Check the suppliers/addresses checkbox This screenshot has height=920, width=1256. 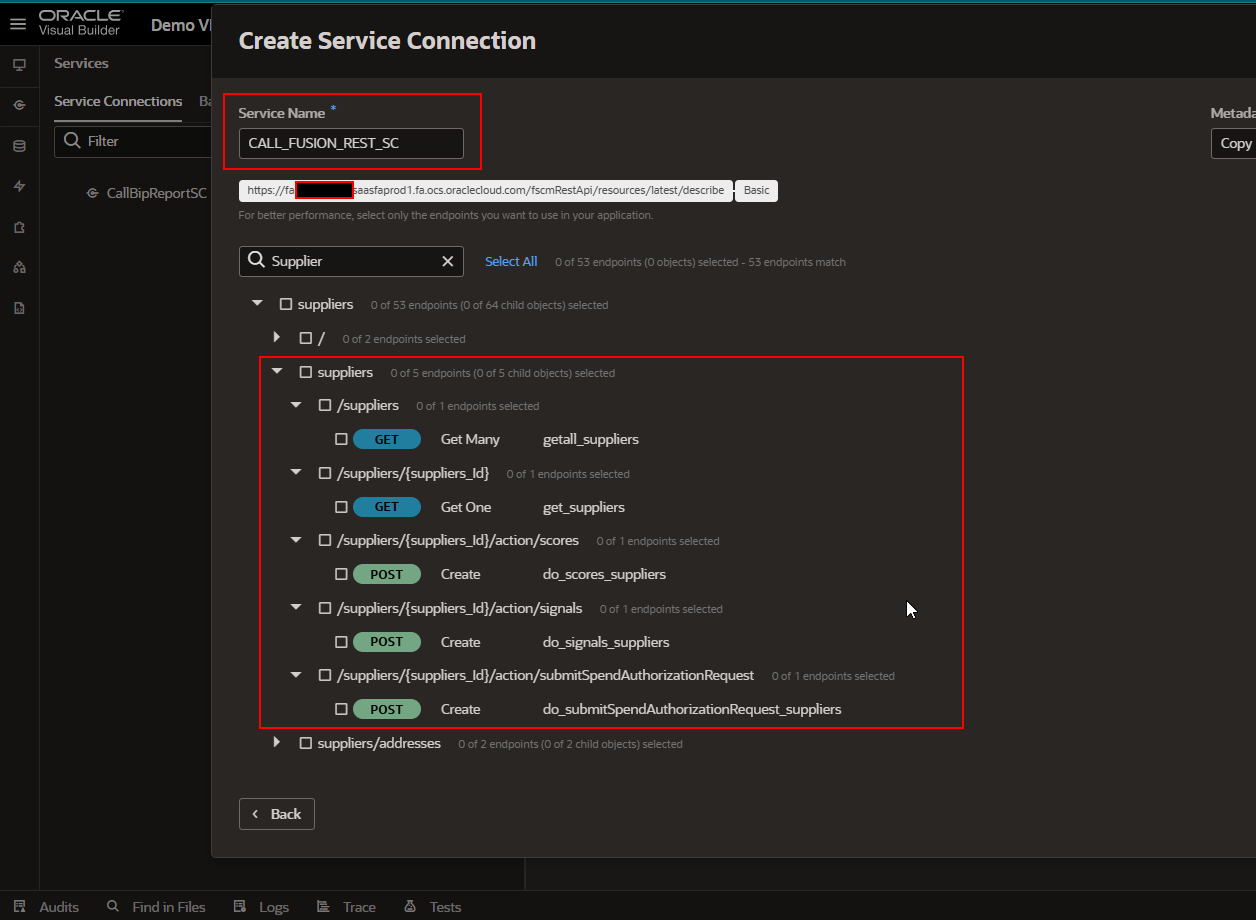point(306,743)
